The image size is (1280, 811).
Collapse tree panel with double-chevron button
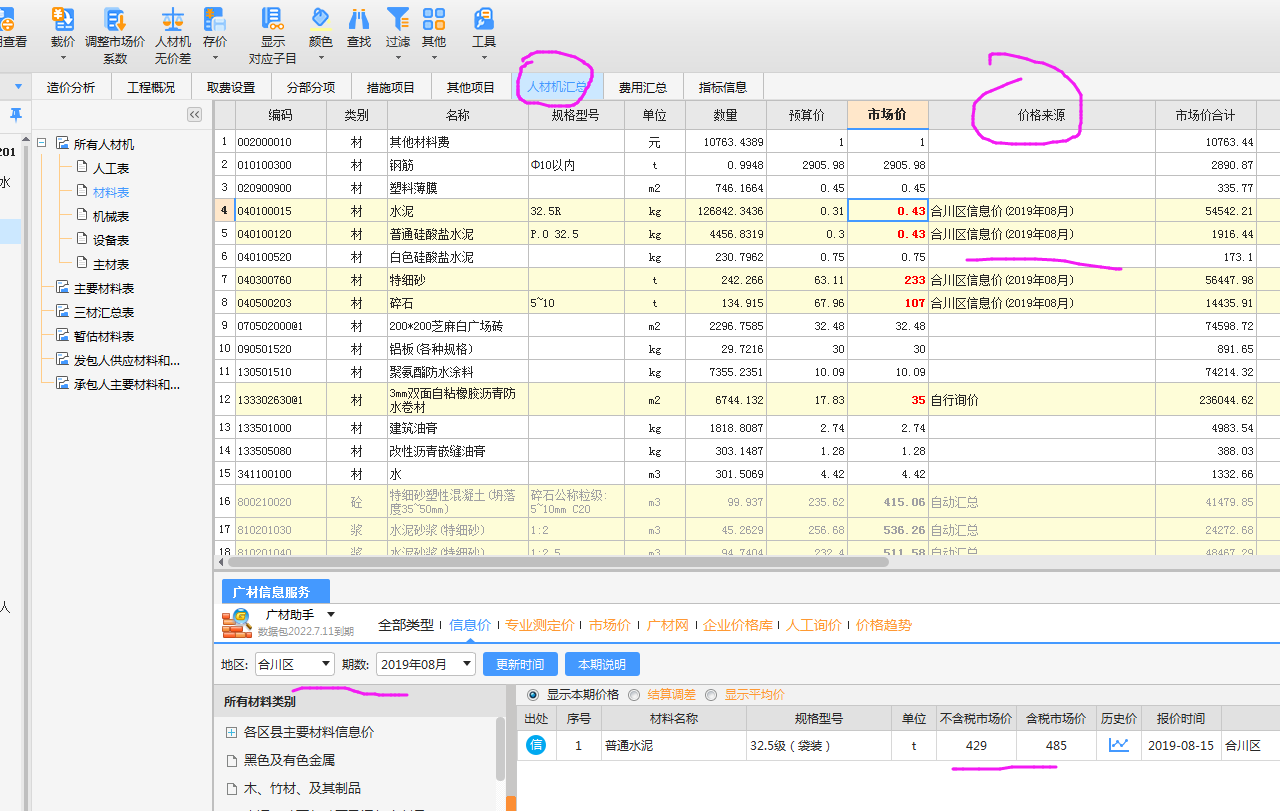pos(195,115)
